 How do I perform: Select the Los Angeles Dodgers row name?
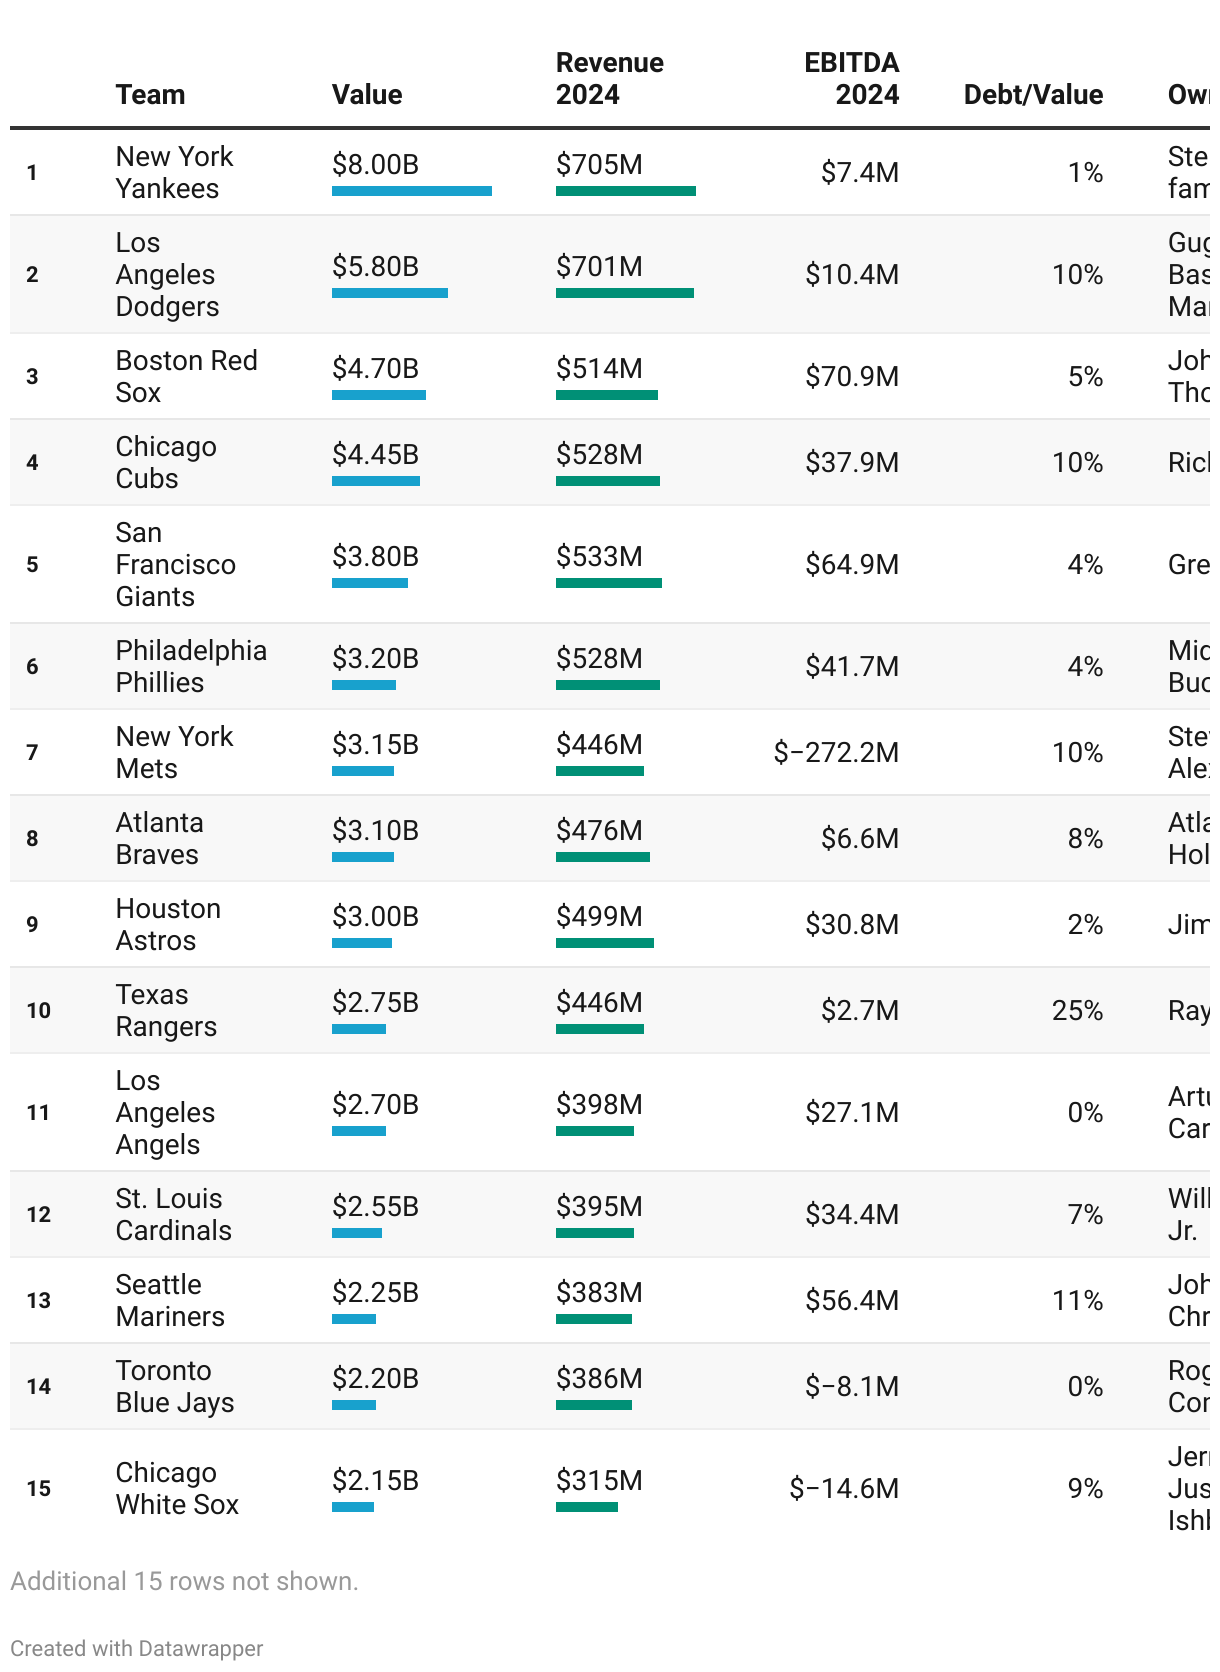[165, 274]
